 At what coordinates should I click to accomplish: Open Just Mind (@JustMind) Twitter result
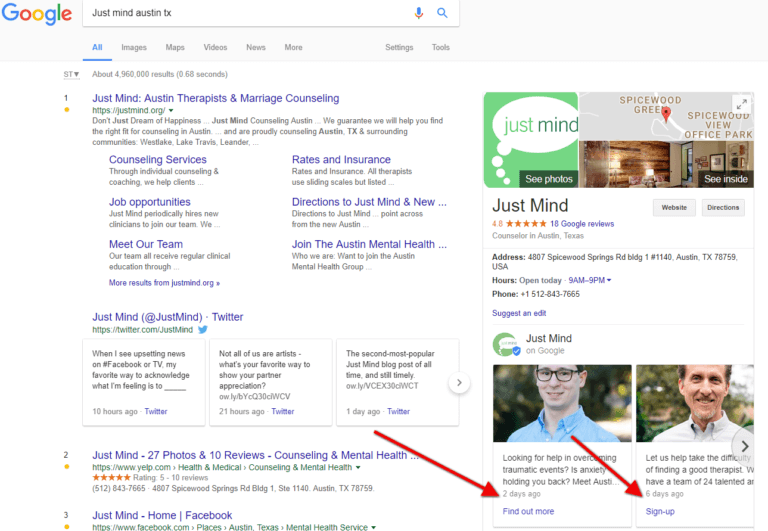point(168,317)
